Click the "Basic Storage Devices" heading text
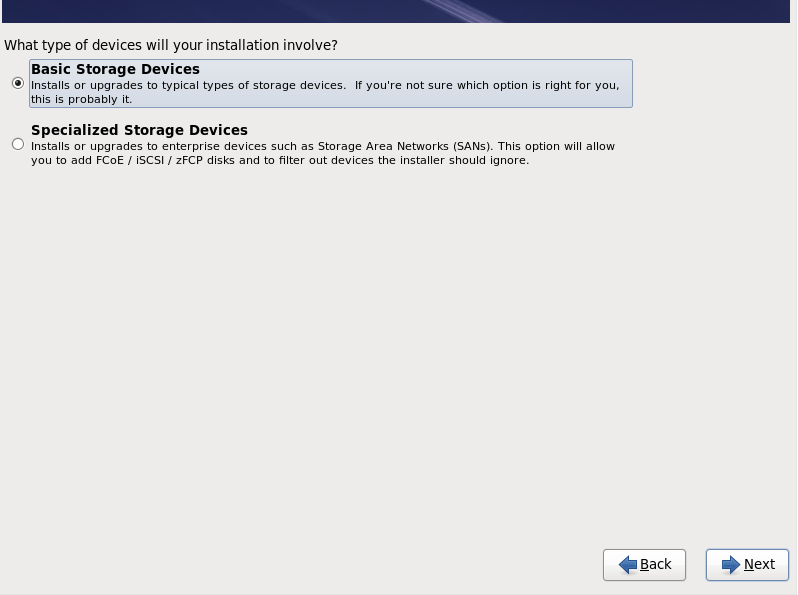 pos(116,69)
